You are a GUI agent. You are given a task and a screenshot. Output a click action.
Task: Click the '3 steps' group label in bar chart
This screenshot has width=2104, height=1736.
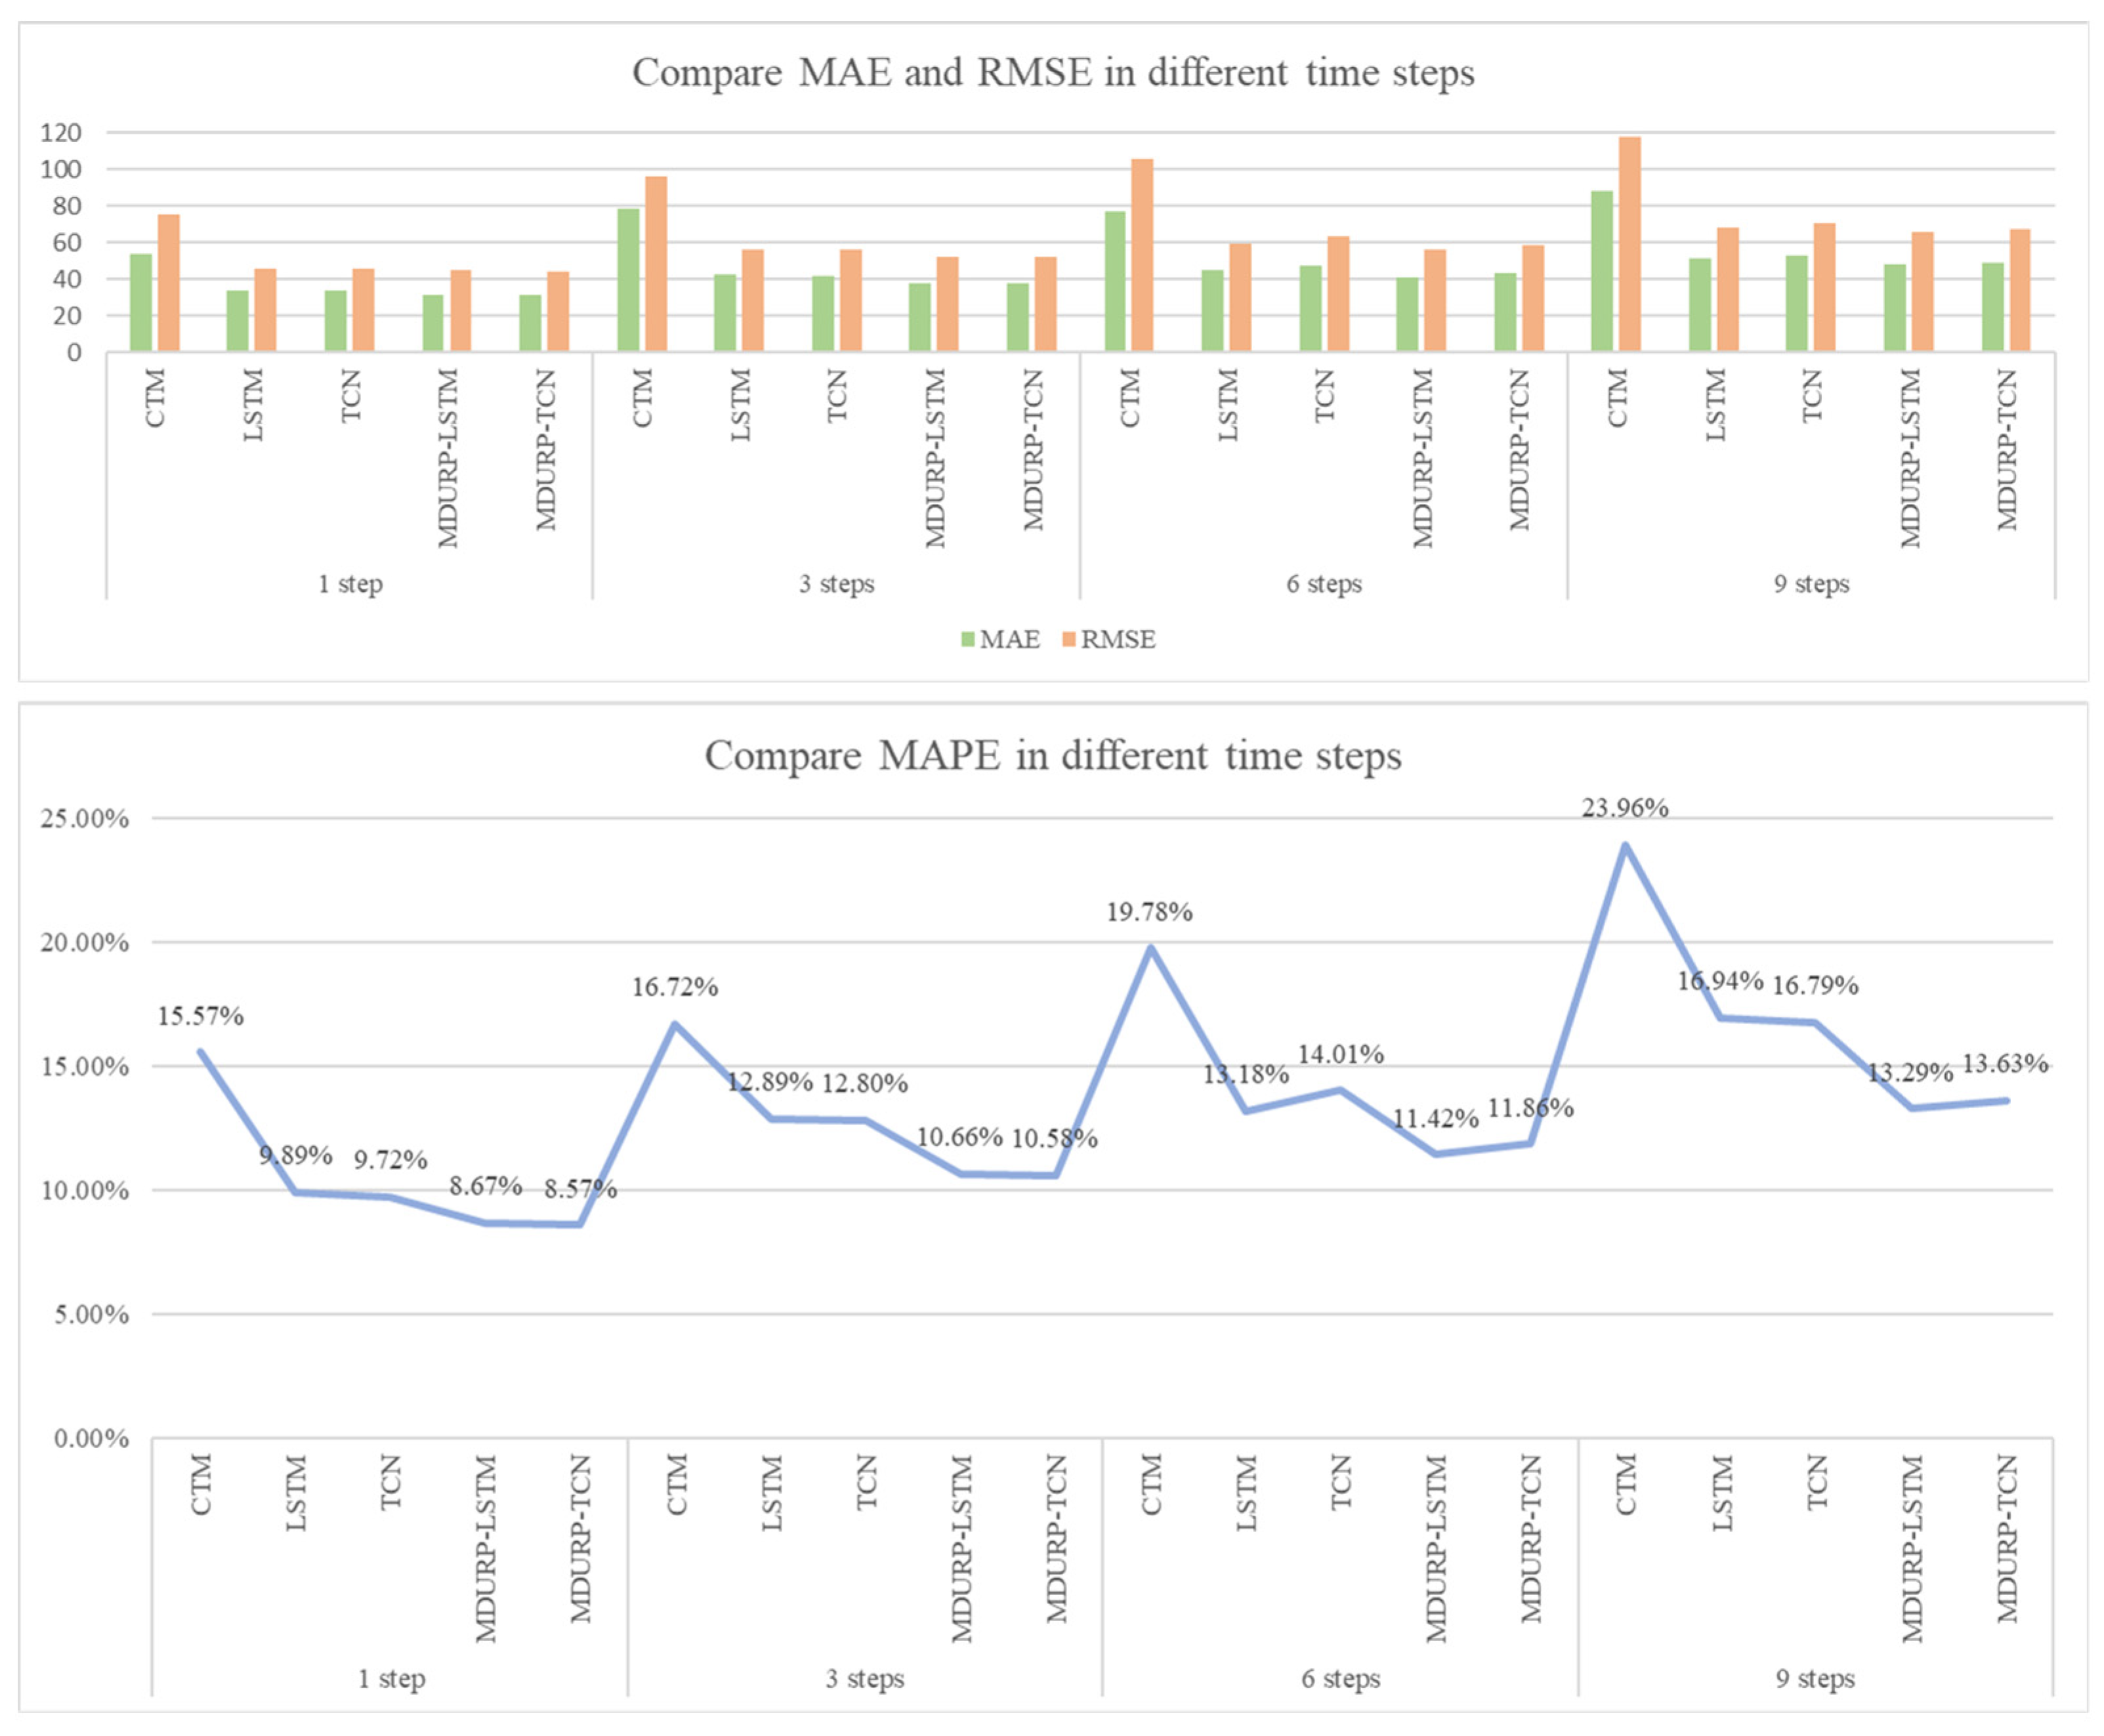836,584
